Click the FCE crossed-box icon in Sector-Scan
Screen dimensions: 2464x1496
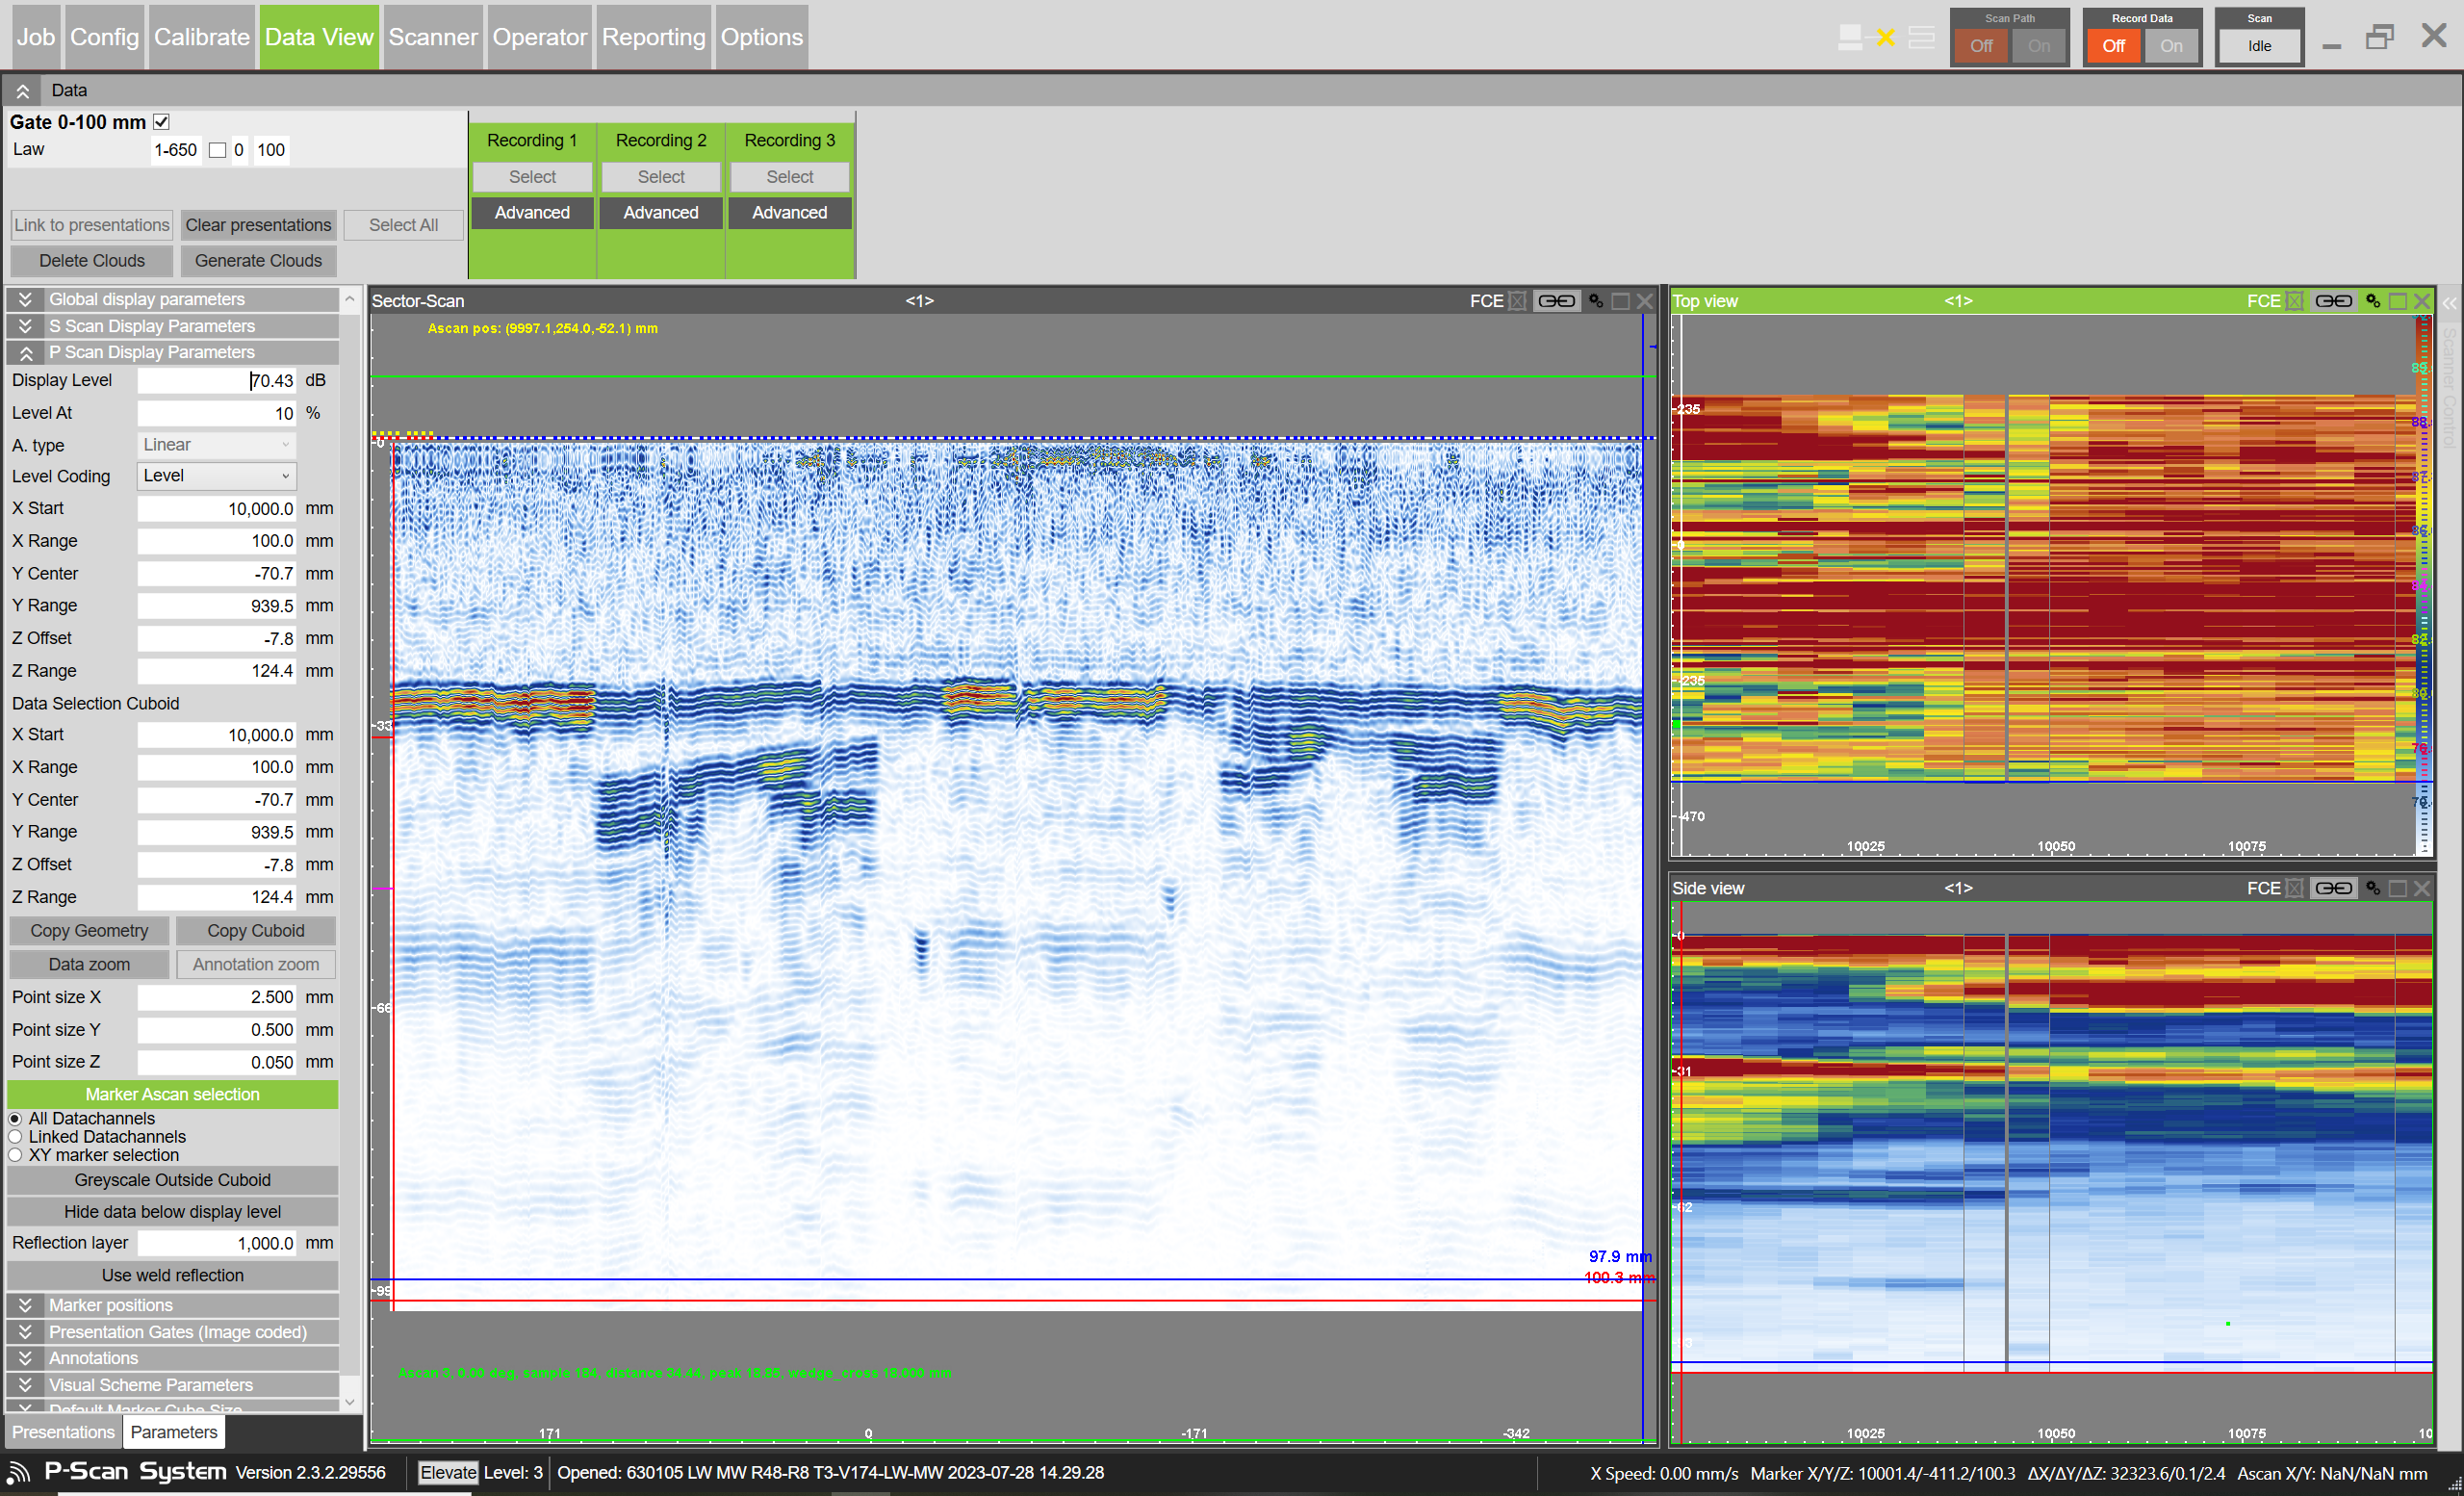[1517, 301]
